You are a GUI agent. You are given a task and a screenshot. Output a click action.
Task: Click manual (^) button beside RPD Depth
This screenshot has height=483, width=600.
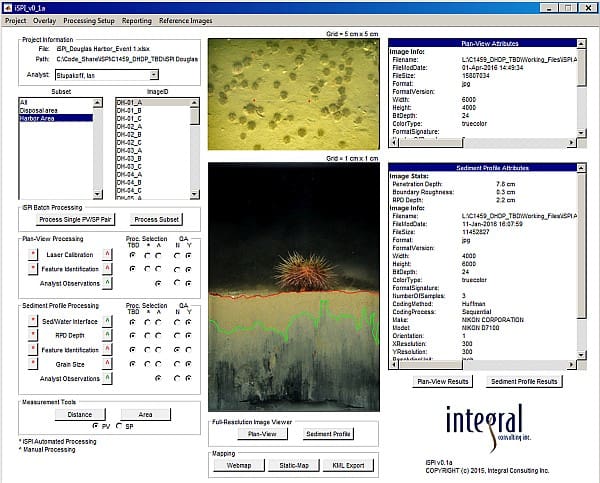pyautogui.click(x=108, y=335)
